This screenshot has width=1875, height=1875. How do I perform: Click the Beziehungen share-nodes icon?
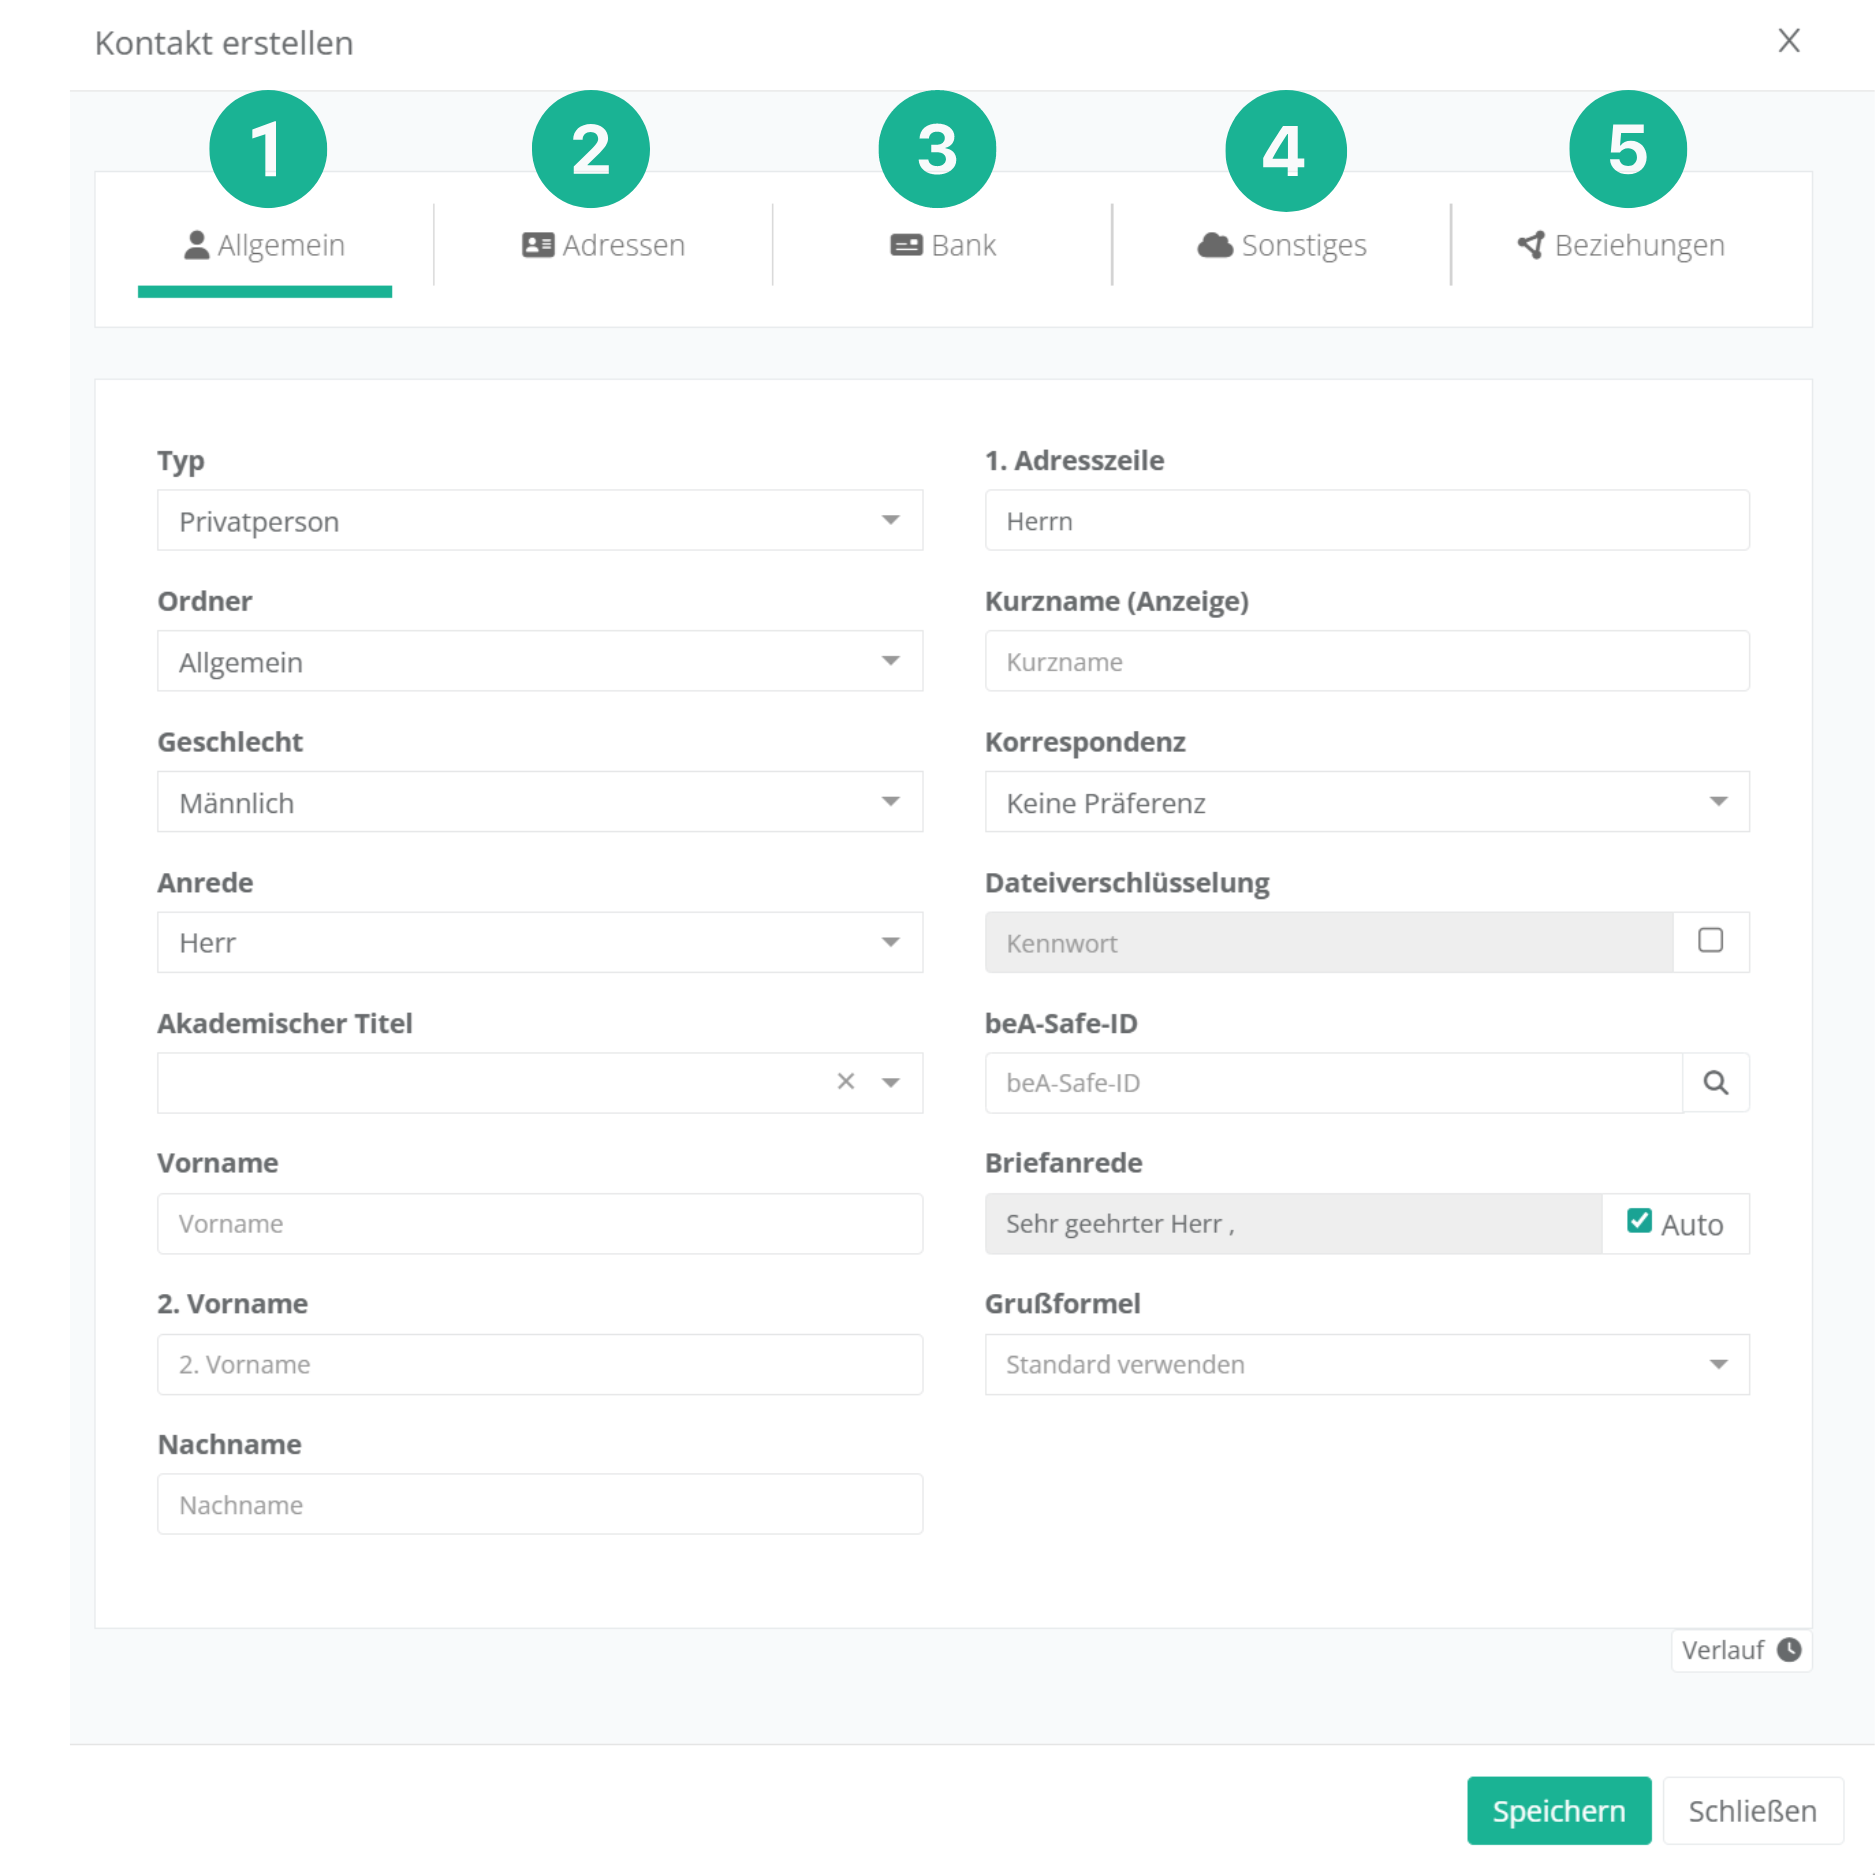[x=1531, y=245]
